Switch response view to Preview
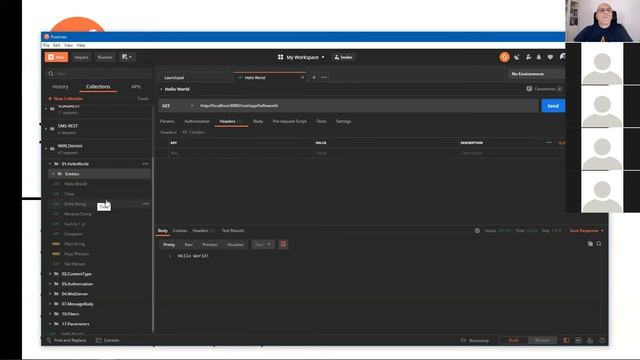 [x=210, y=244]
